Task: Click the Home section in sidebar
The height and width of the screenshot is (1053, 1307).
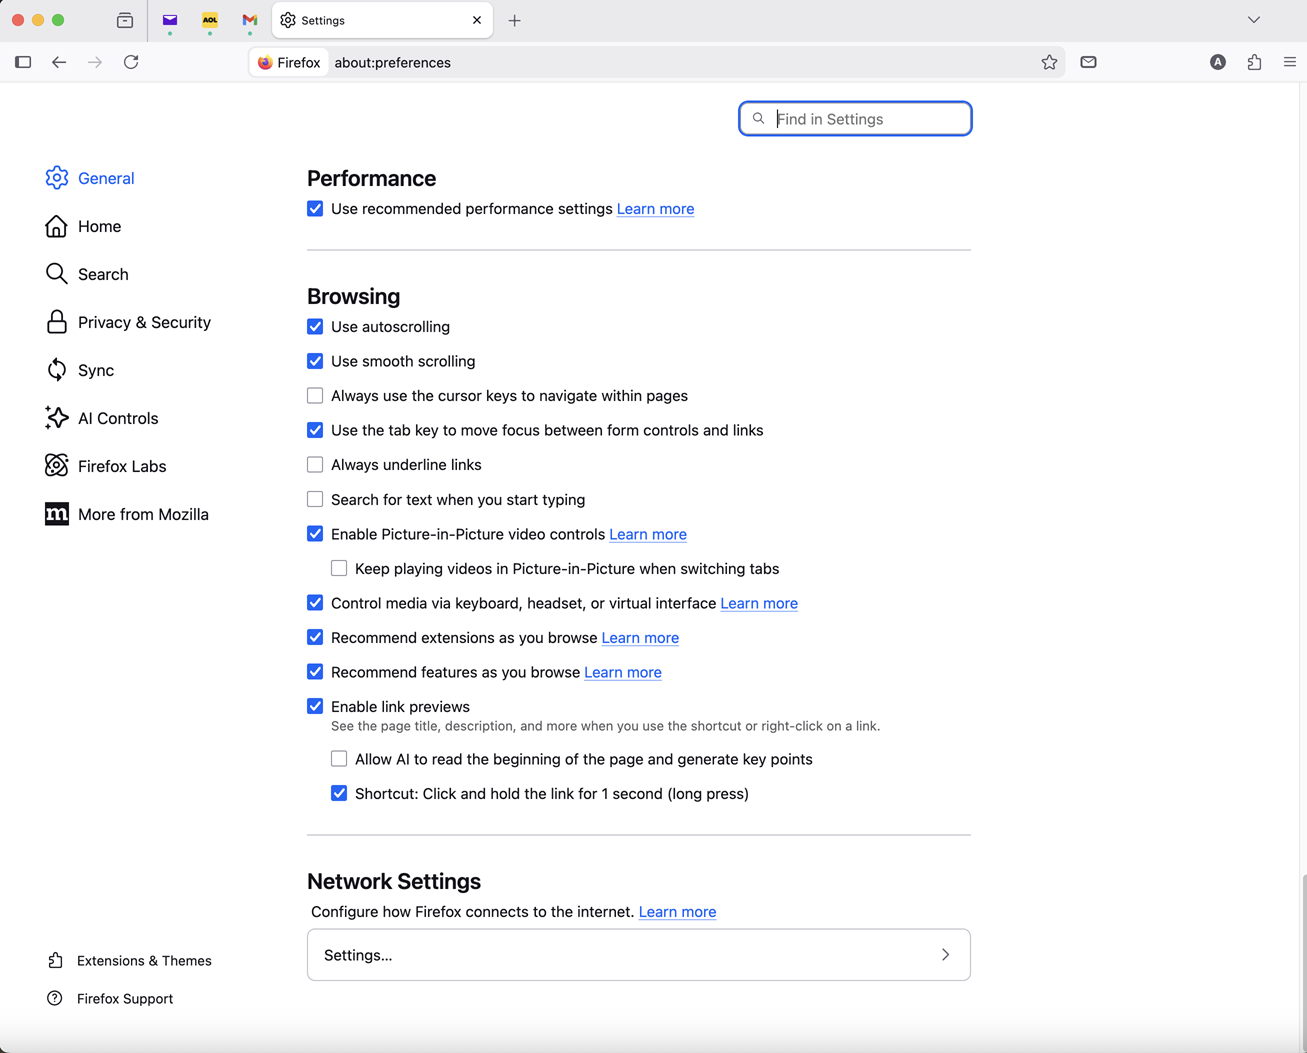Action: pyautogui.click(x=99, y=226)
